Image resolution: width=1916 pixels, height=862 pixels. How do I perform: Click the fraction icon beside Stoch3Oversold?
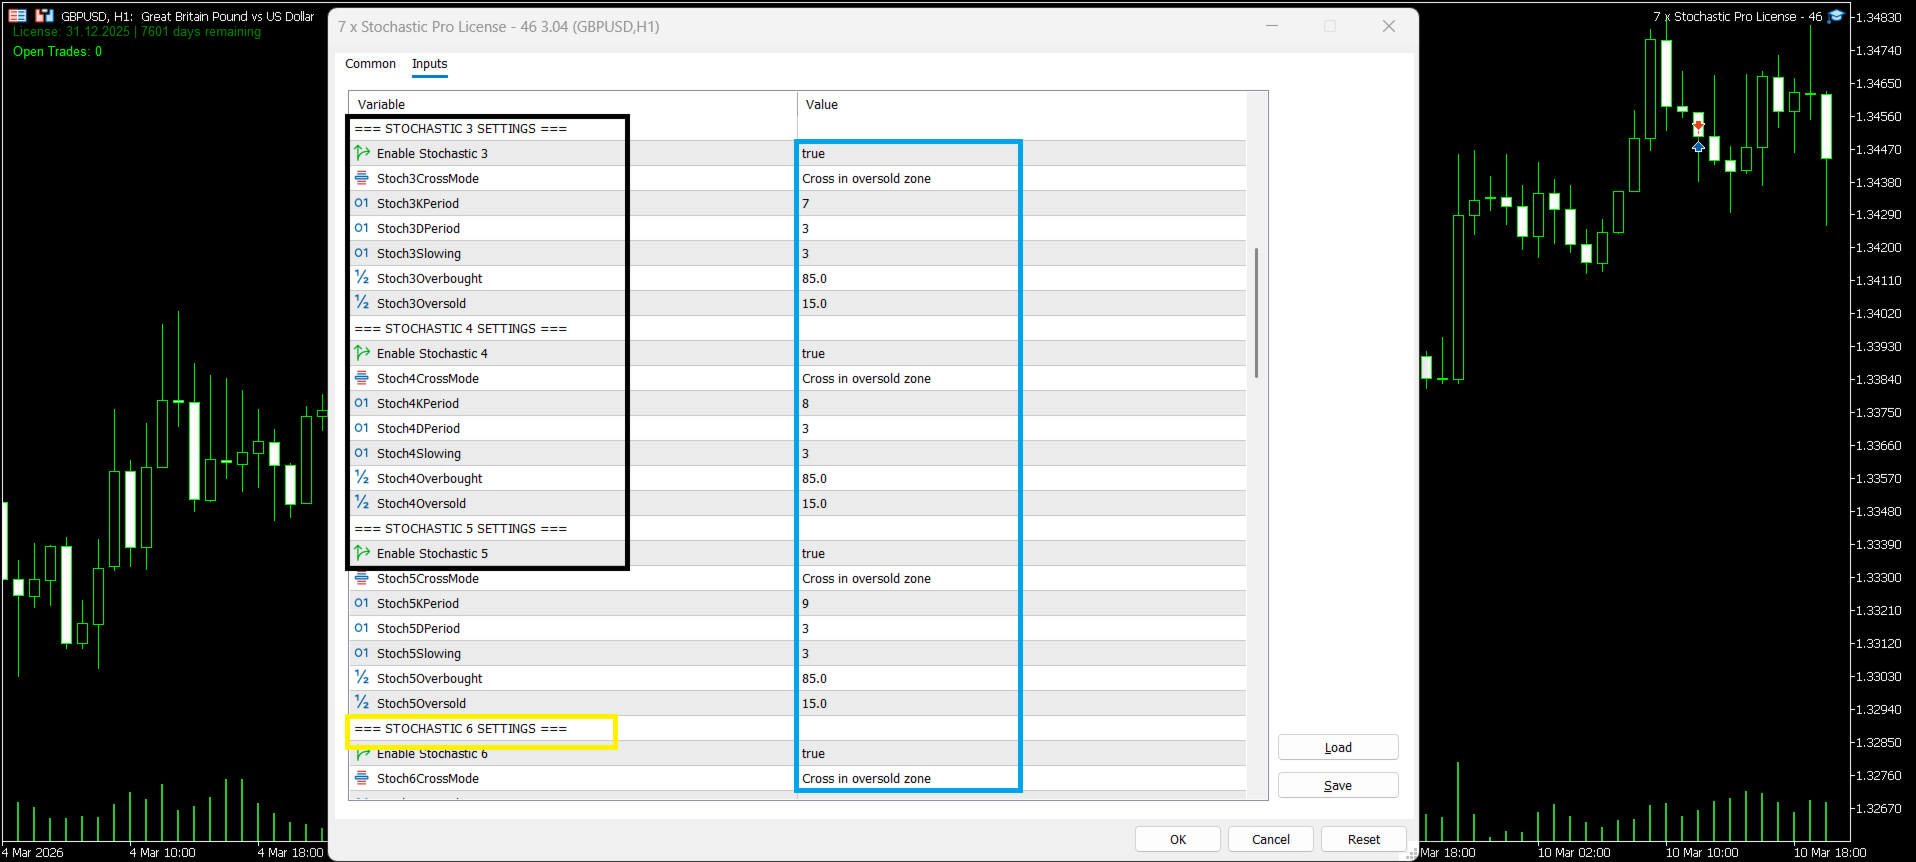coord(362,303)
